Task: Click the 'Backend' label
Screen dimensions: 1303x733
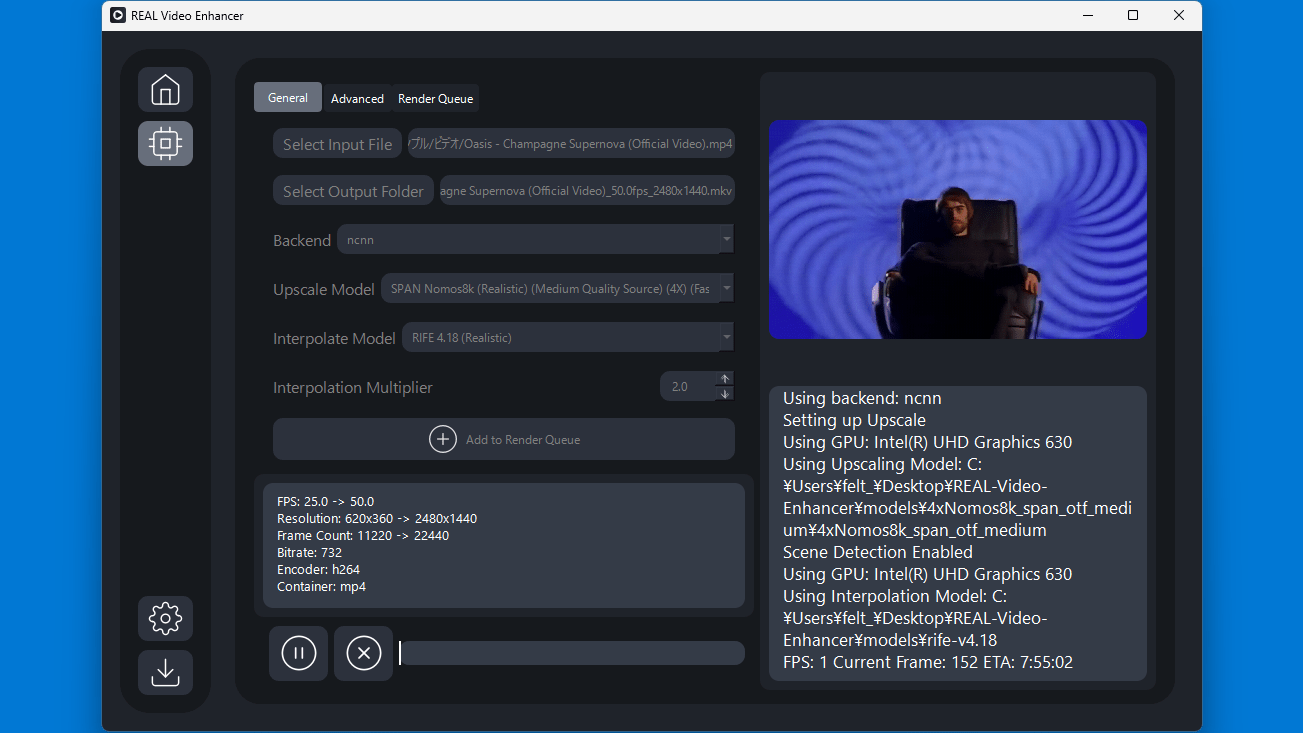Action: coord(302,240)
